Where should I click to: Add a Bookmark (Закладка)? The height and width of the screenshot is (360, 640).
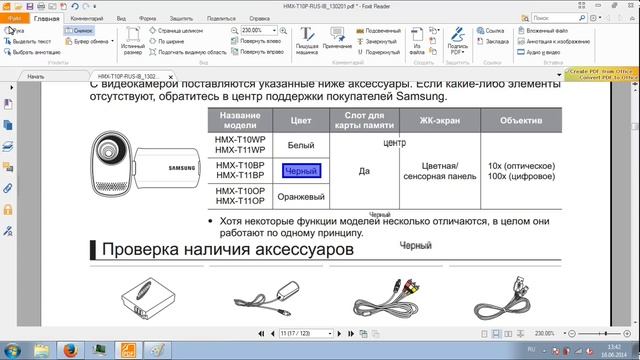pyautogui.click(x=493, y=41)
